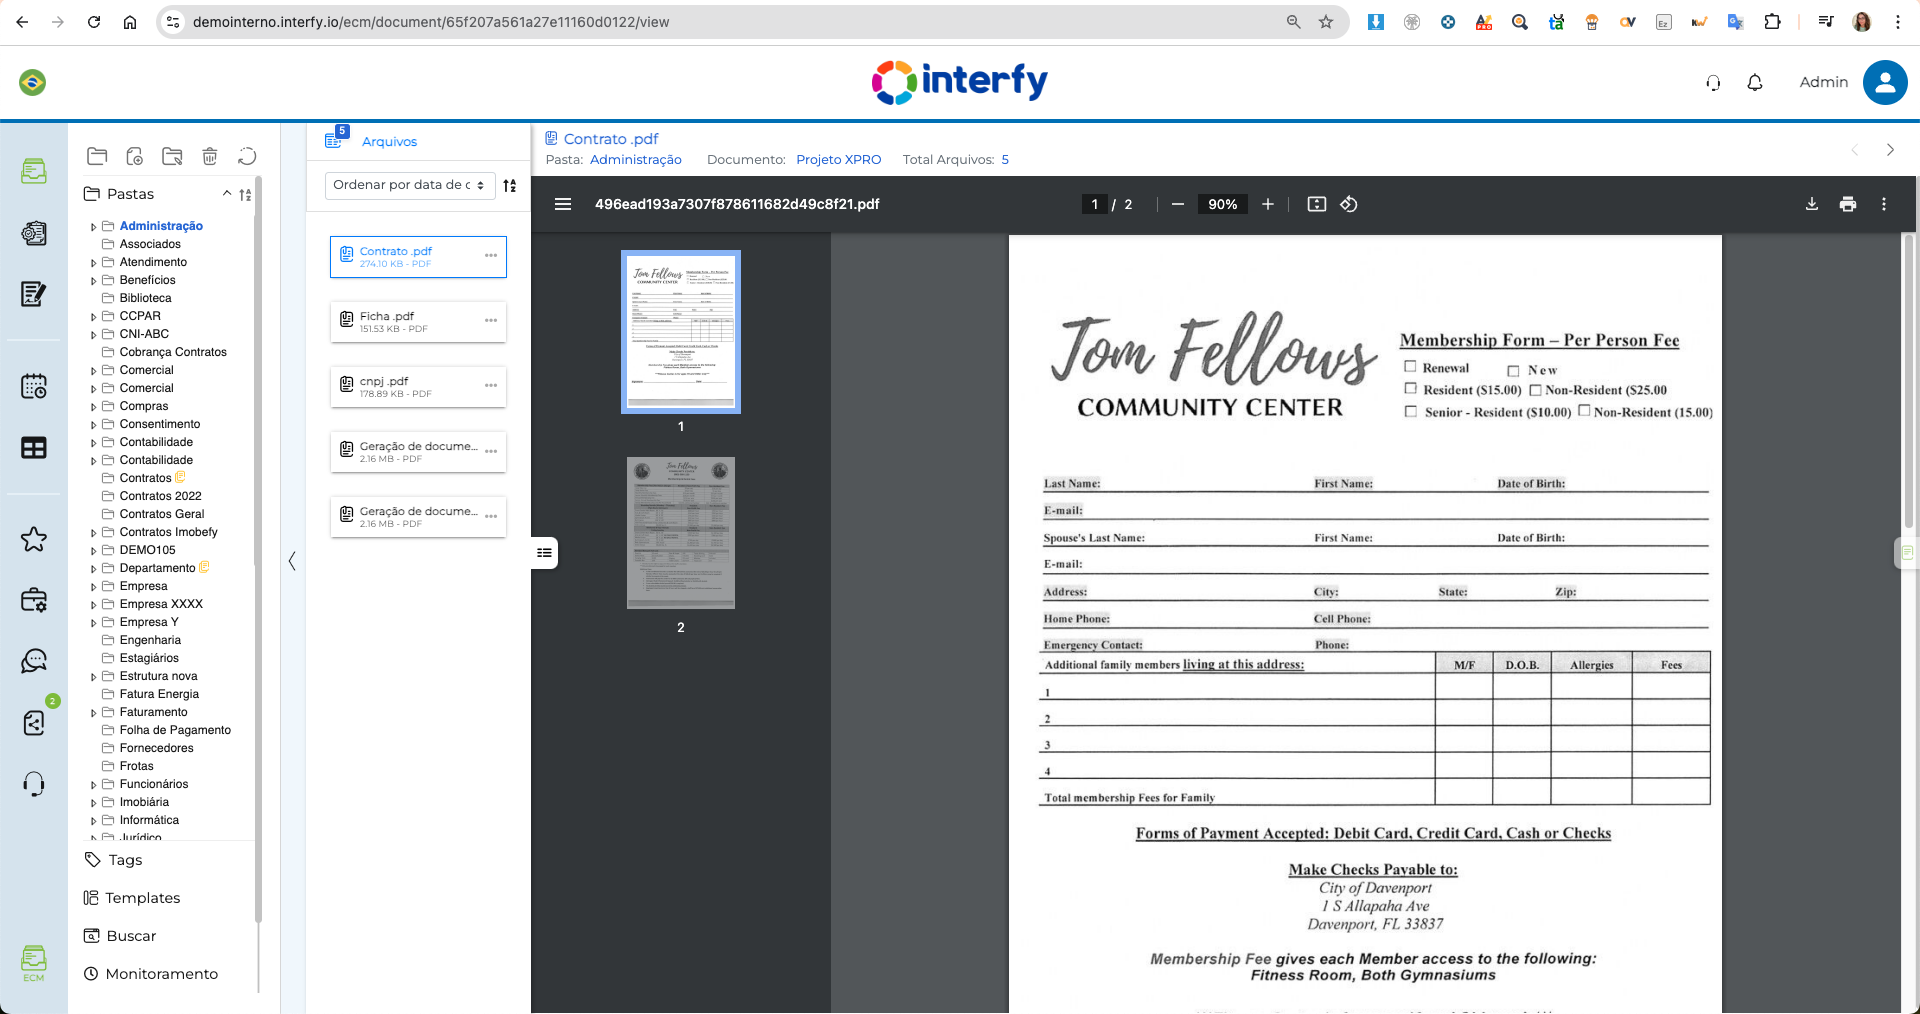Open the blue user profile avatar

1885,82
